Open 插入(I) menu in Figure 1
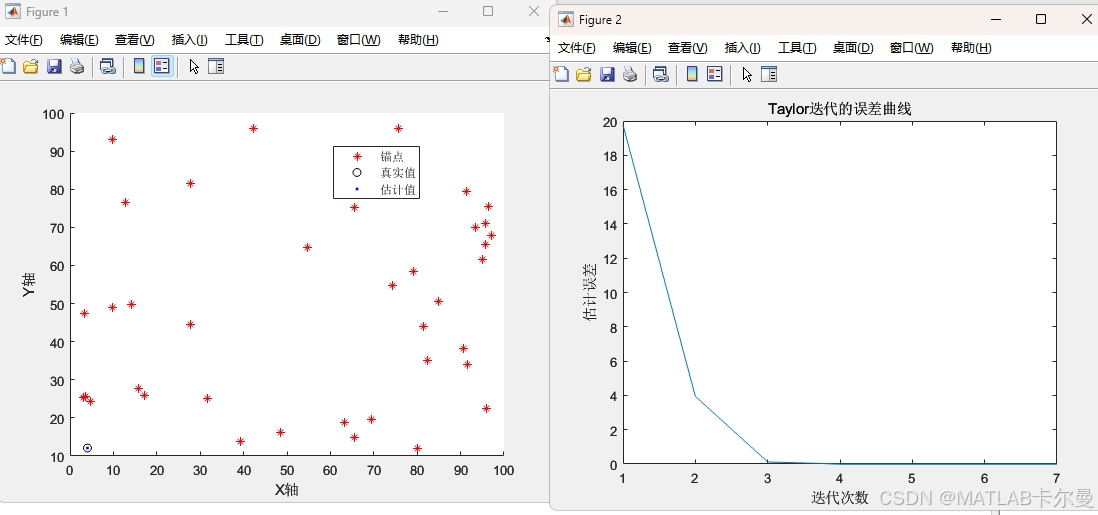The height and width of the screenshot is (515, 1098). 190,40
